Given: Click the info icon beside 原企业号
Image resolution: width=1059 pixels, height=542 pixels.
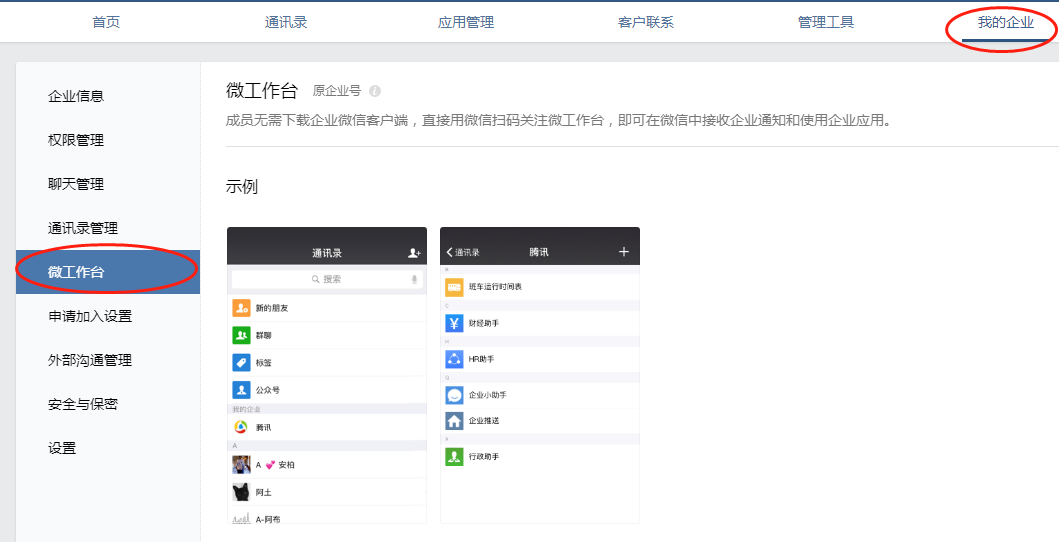Looking at the screenshot, I should click(x=375, y=91).
